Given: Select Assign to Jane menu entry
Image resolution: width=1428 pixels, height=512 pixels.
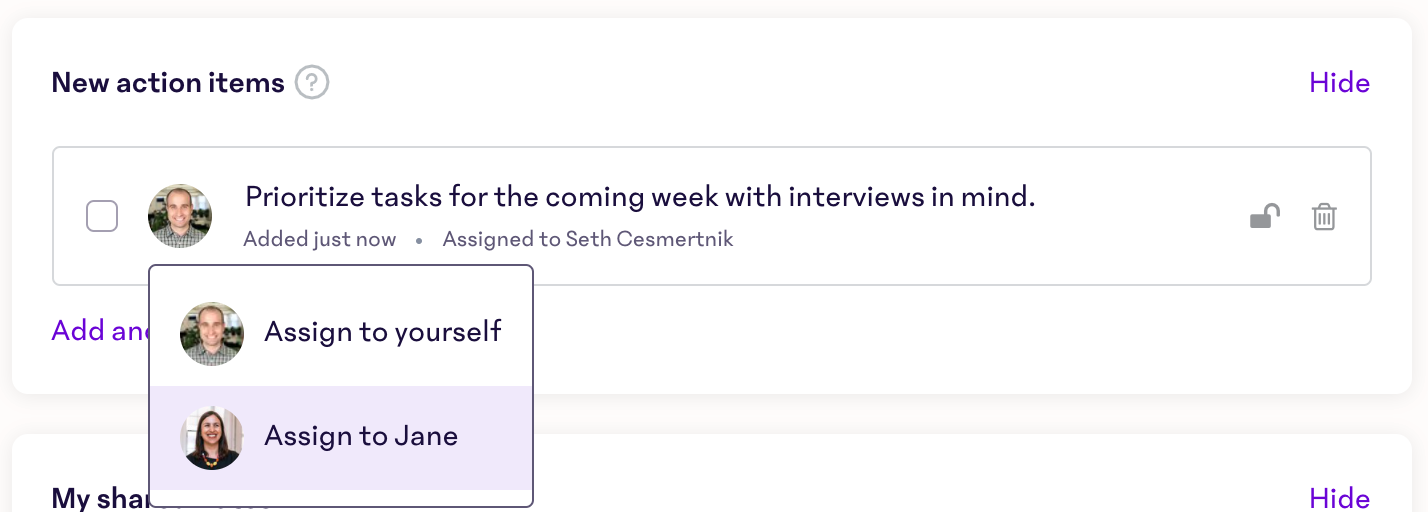Looking at the screenshot, I should tap(341, 438).
